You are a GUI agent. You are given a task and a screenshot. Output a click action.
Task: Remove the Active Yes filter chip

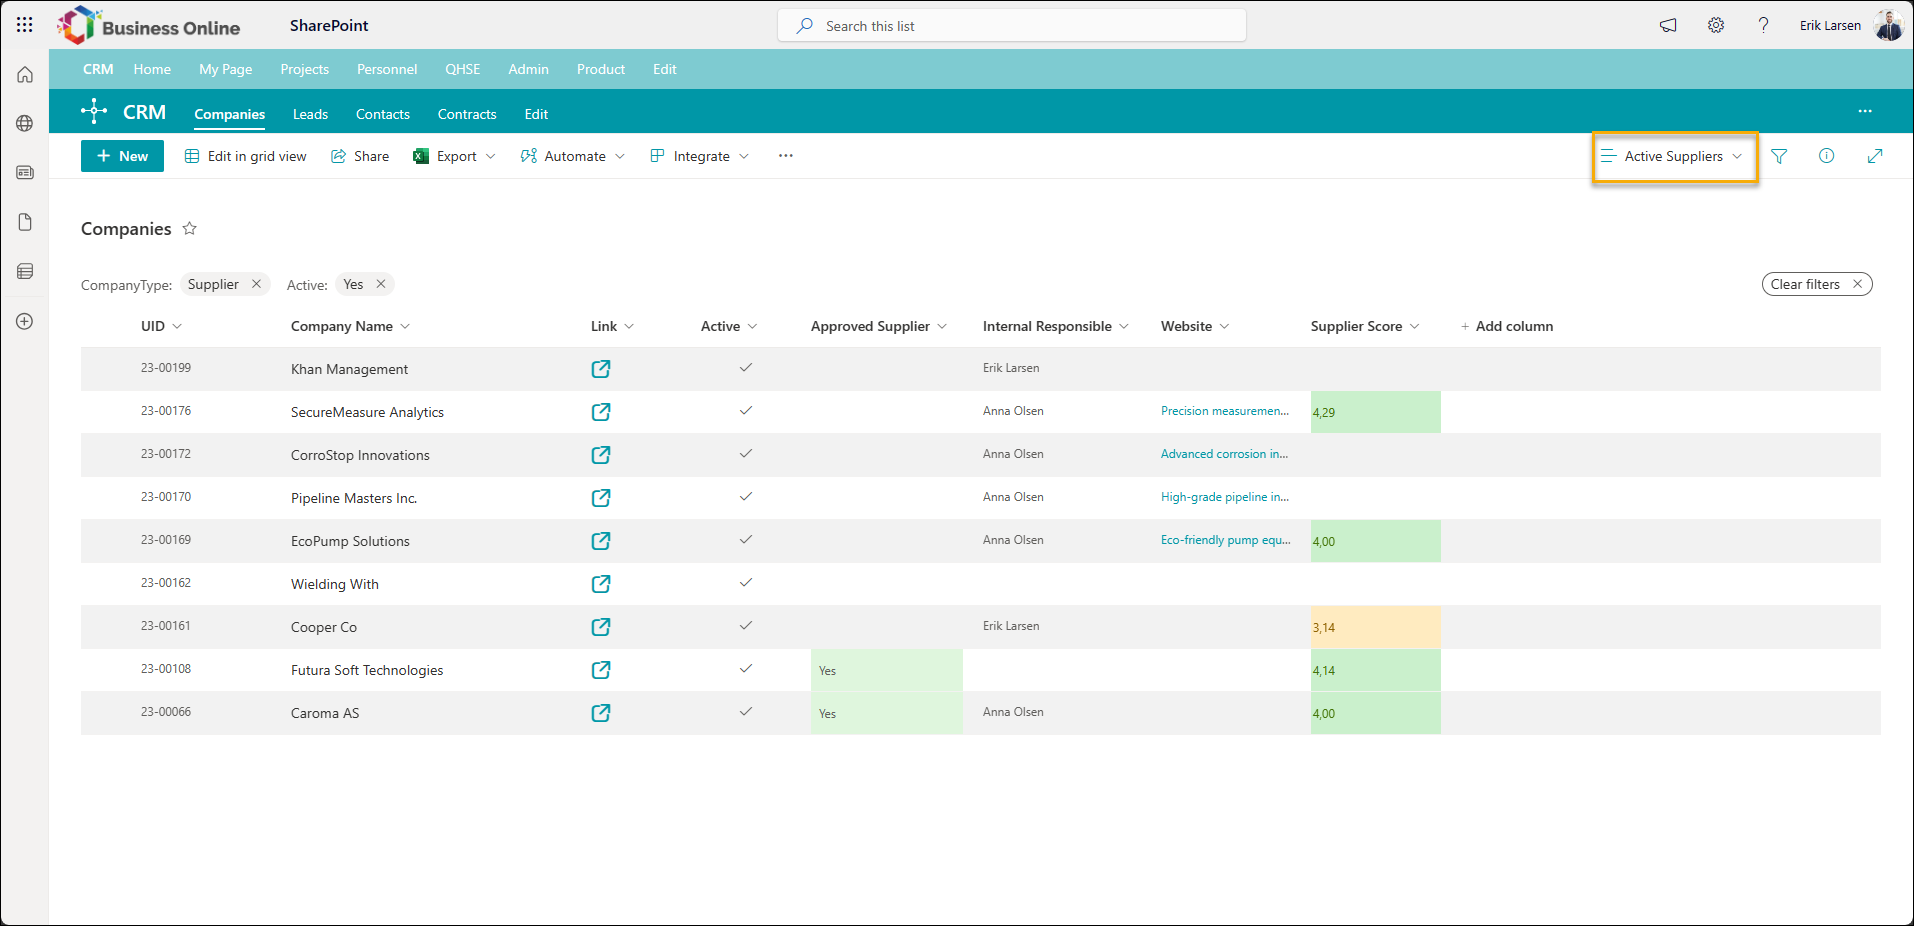click(381, 284)
